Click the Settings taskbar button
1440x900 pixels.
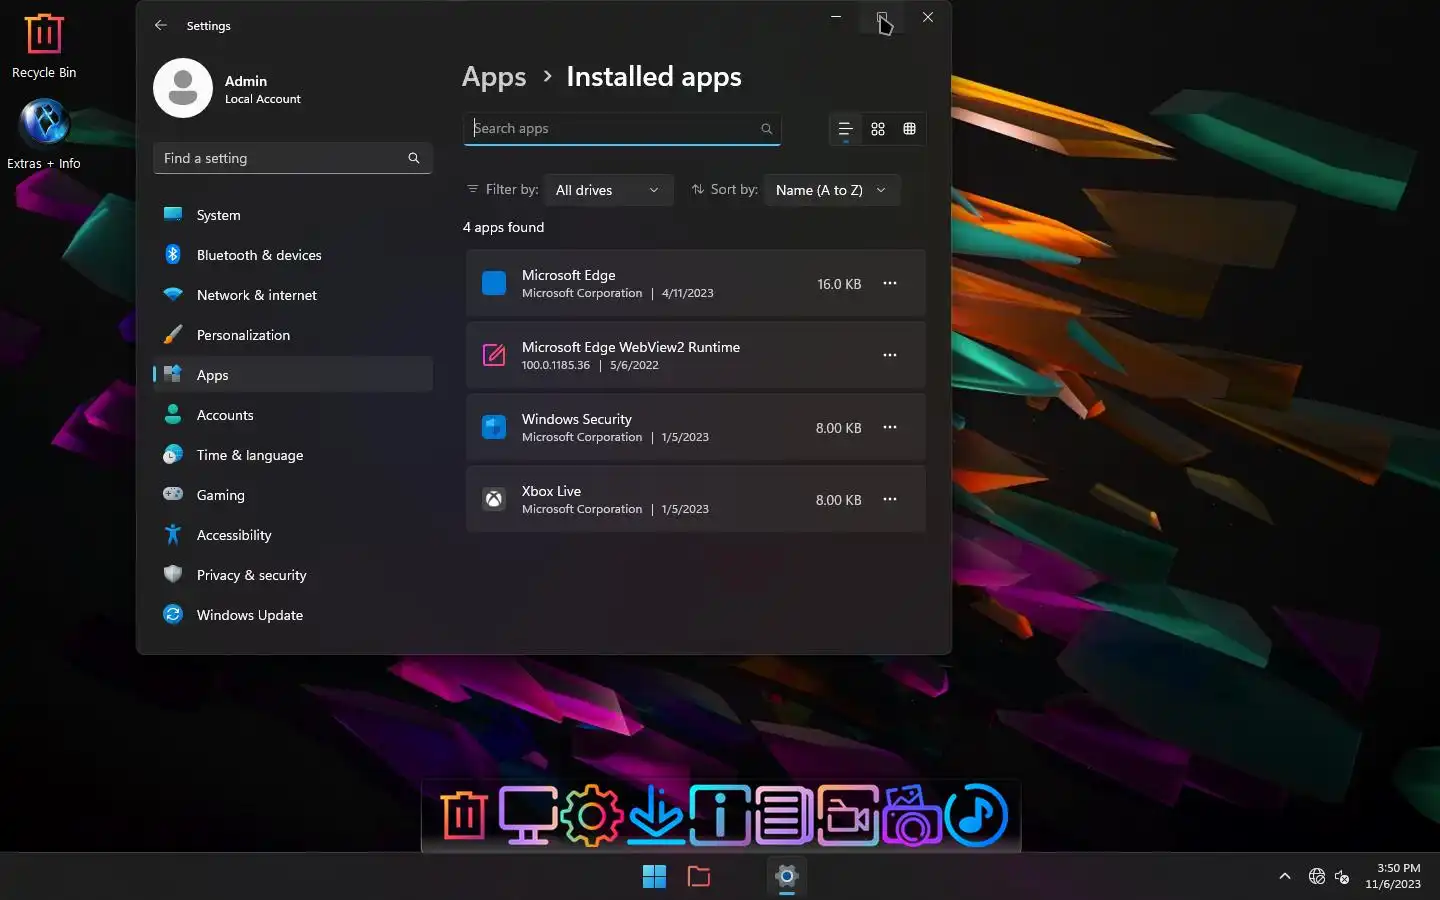click(x=787, y=877)
